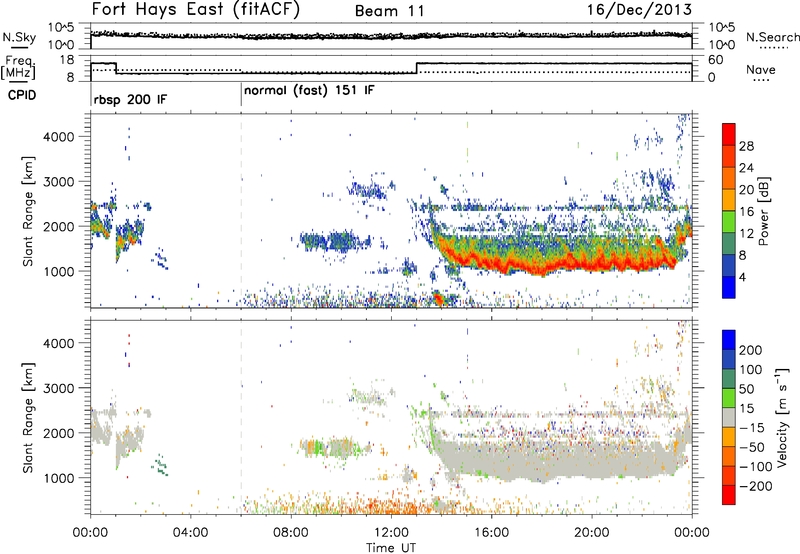Click the Slant Range label of power panel
This screenshot has width=800, height=554.
click(x=28, y=211)
